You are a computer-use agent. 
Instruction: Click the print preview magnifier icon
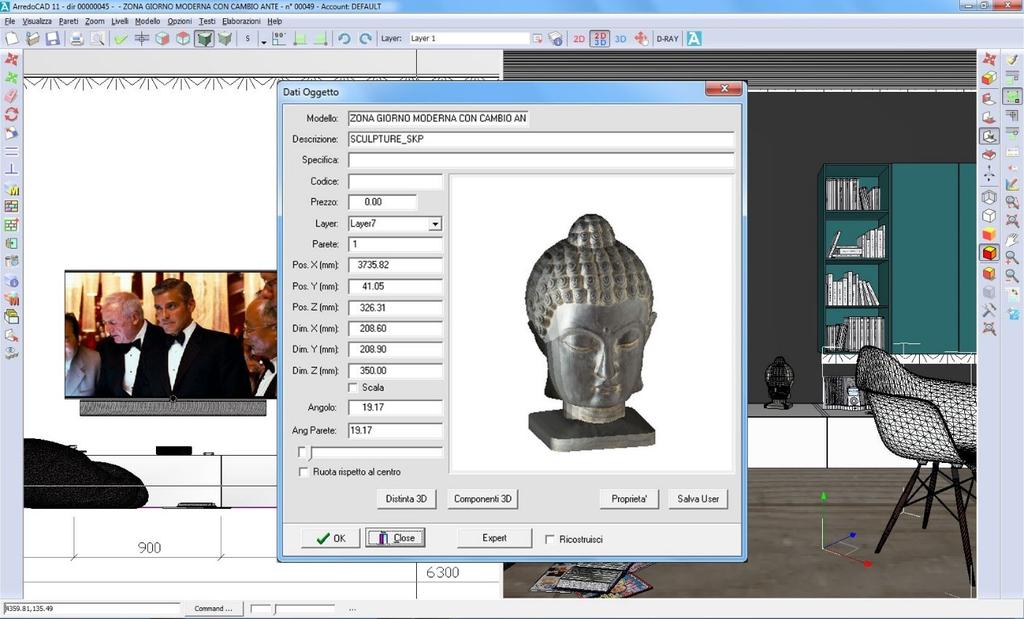97,39
